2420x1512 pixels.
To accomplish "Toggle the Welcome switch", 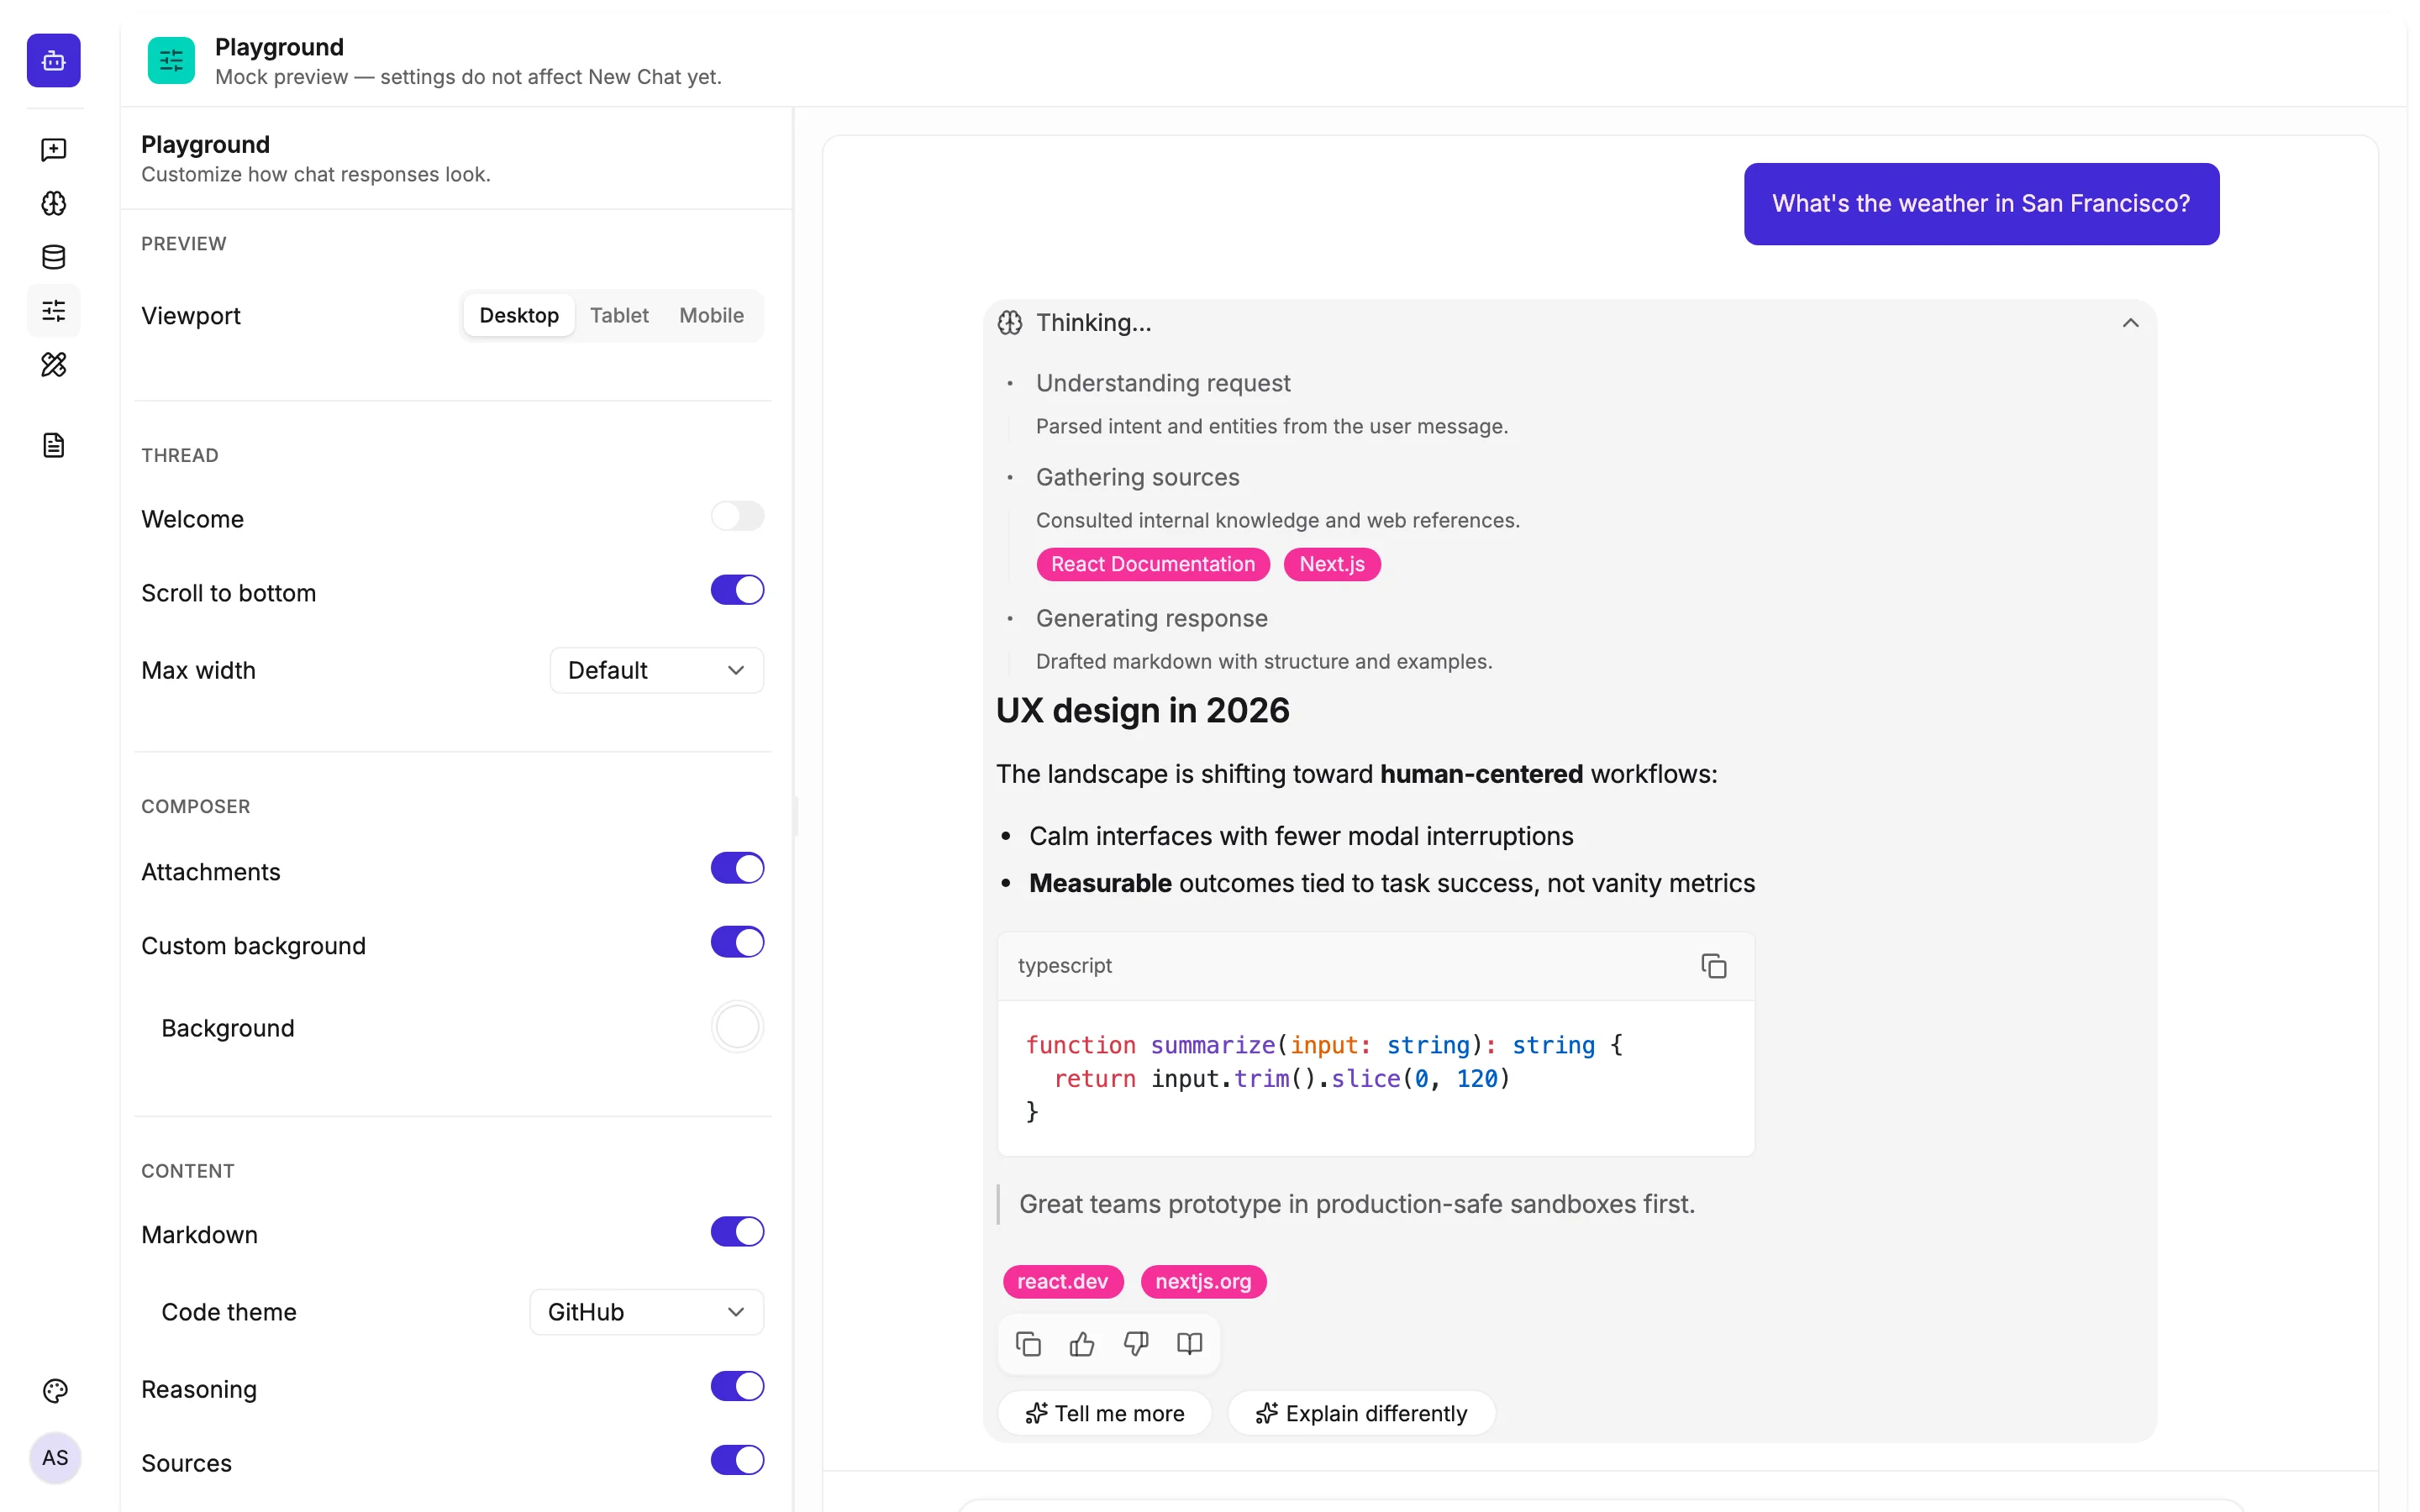I will tap(737, 516).
